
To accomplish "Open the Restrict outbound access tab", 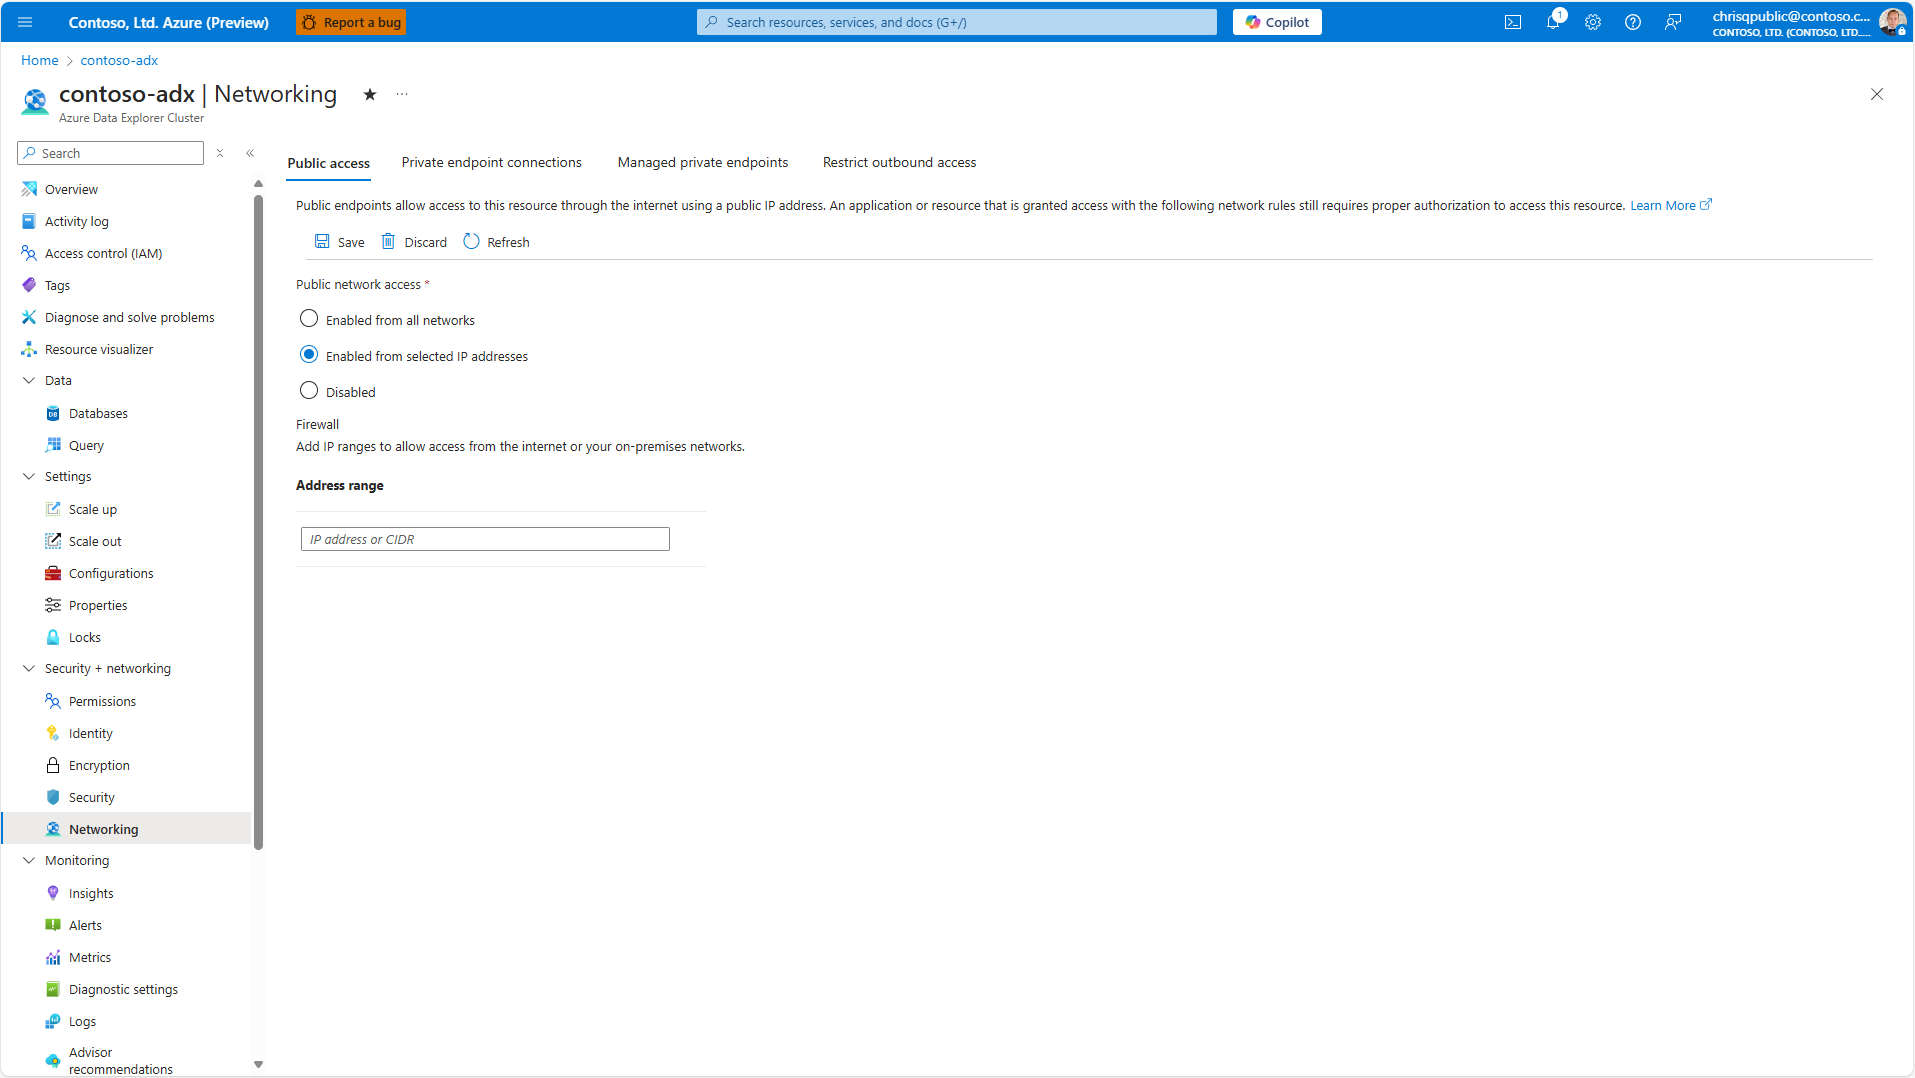I will click(899, 162).
